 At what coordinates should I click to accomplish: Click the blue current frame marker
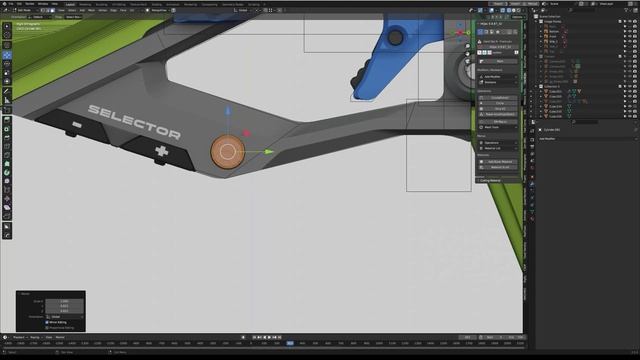click(x=290, y=343)
